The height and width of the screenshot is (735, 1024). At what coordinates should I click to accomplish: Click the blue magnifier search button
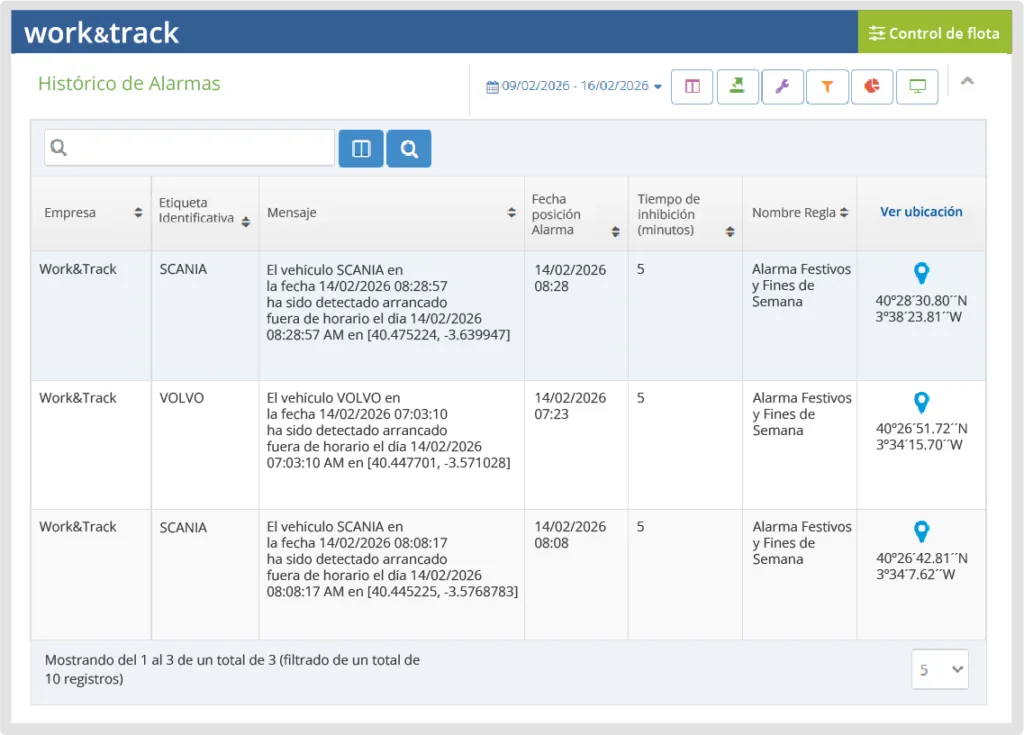[409, 149]
